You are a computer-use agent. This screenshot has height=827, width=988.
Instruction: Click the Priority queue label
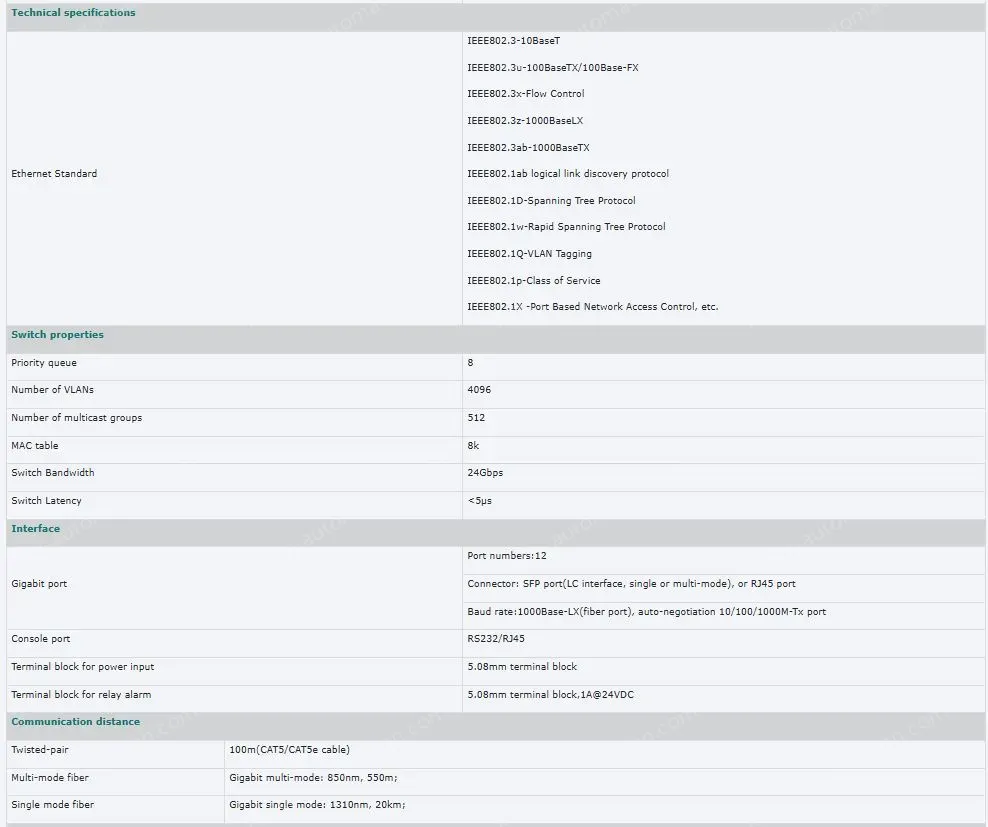point(44,363)
